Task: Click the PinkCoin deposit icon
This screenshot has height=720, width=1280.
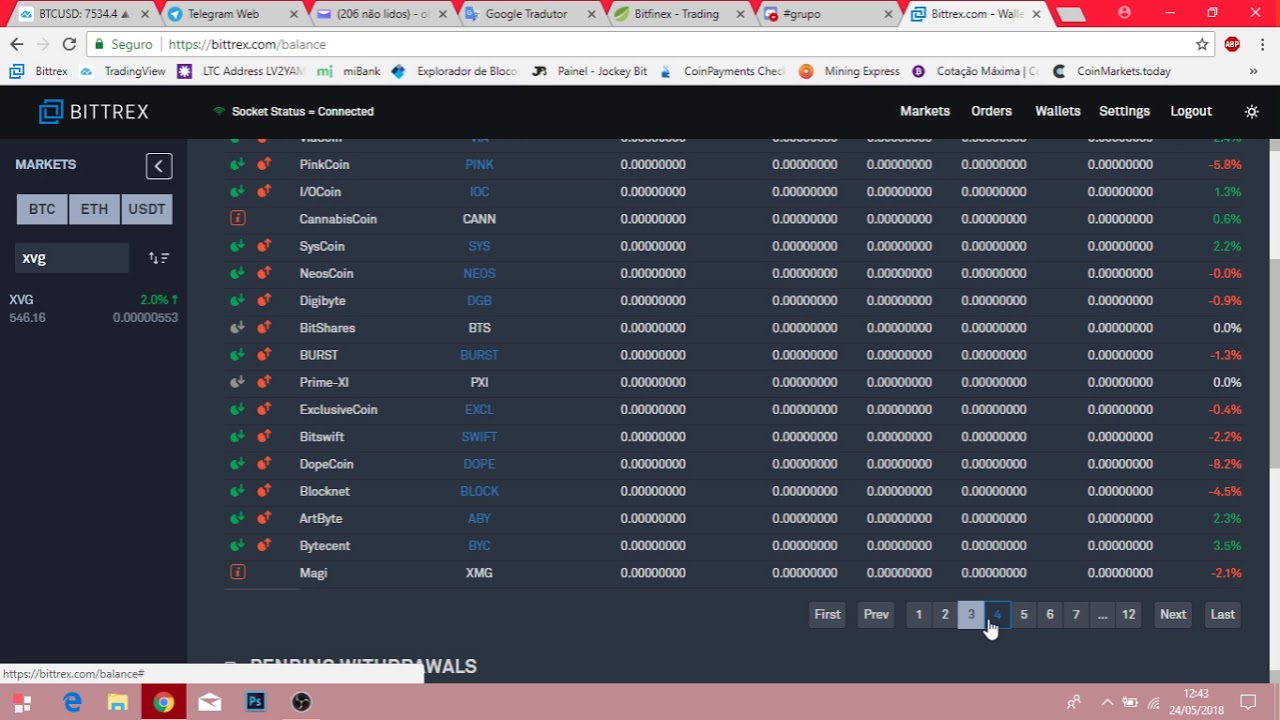Action: 237,164
